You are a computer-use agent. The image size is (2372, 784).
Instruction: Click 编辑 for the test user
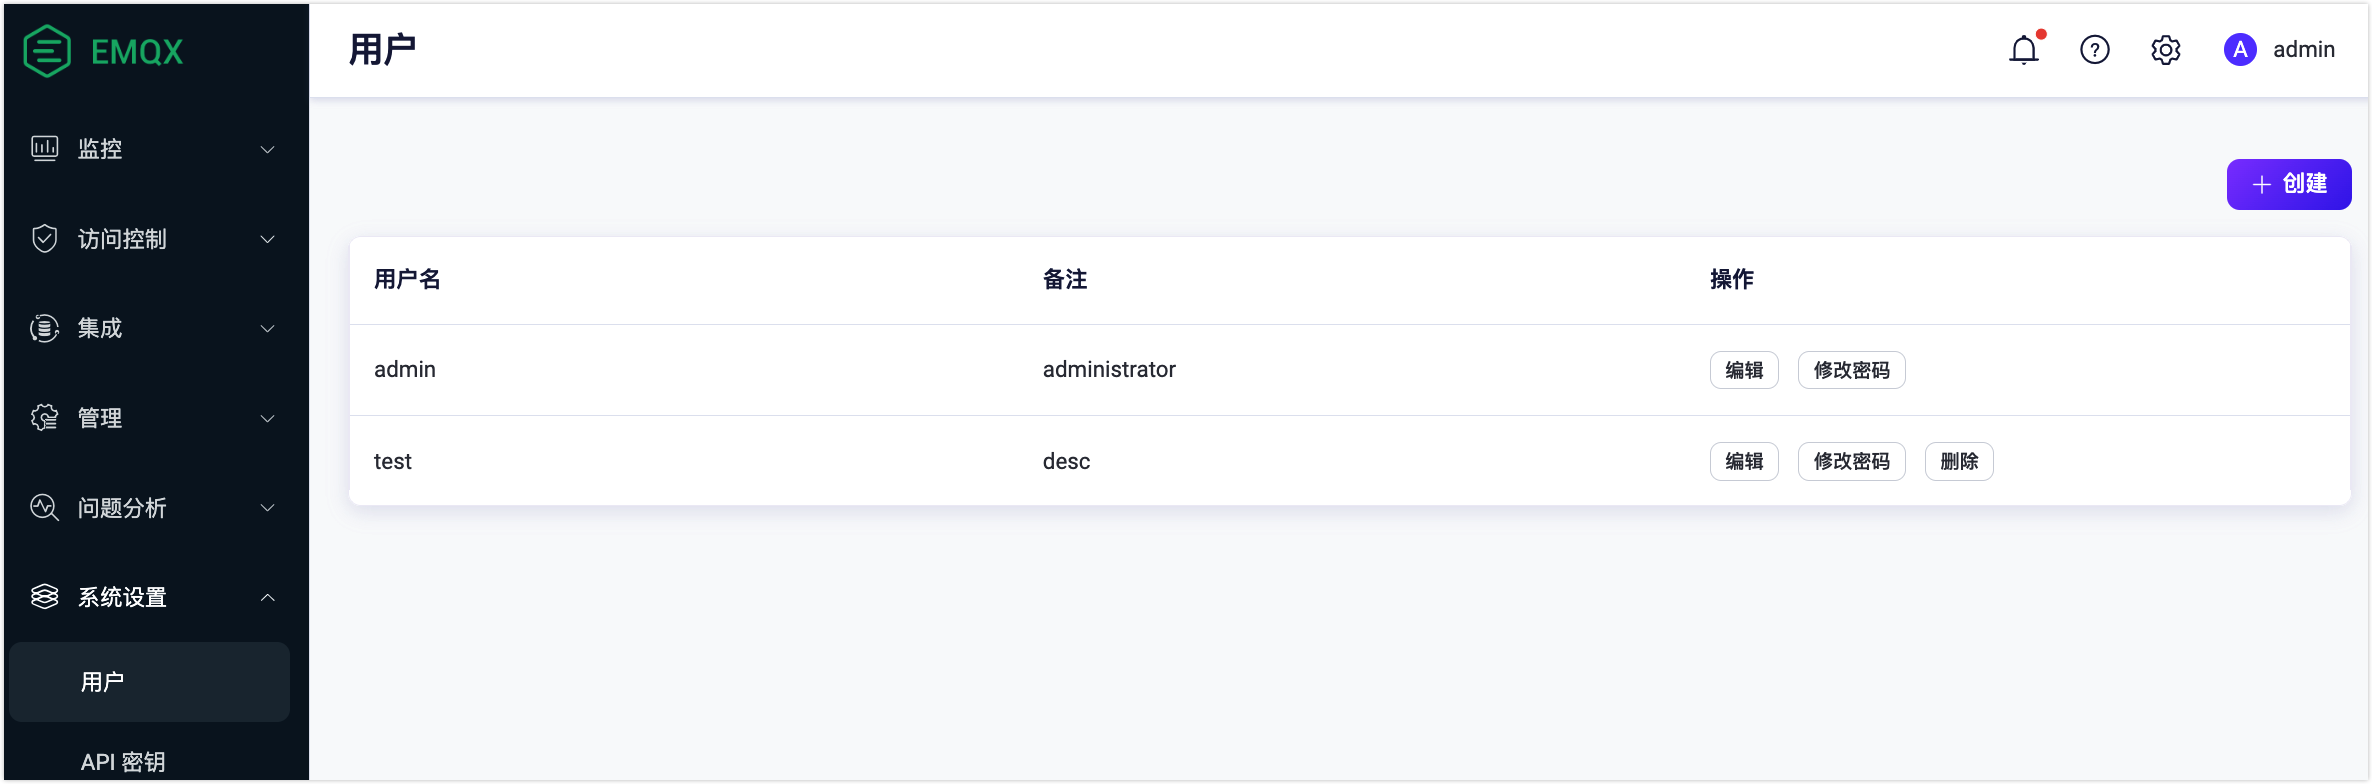1744,462
